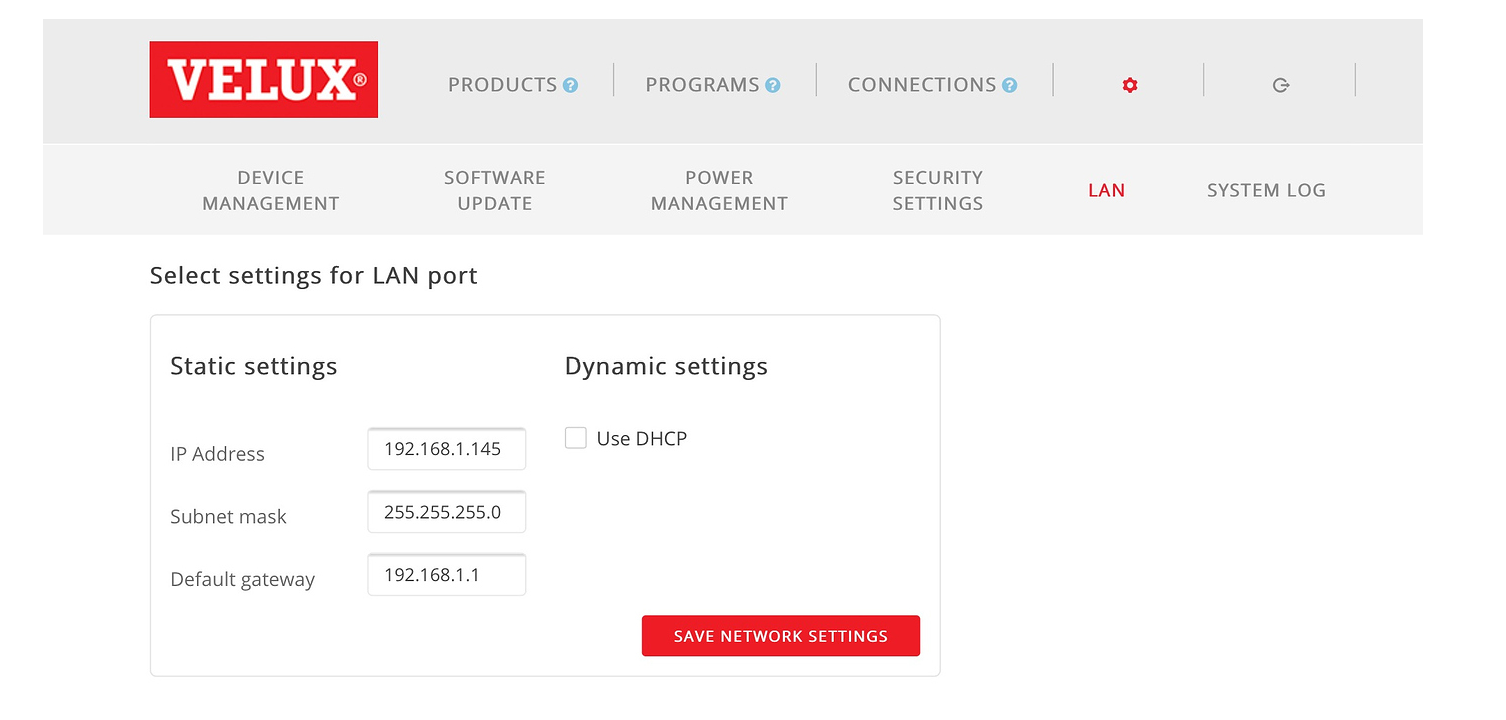Image resolution: width=1506 pixels, height=720 pixels.
Task: Go to the PROGRAMS section
Action: pos(702,86)
